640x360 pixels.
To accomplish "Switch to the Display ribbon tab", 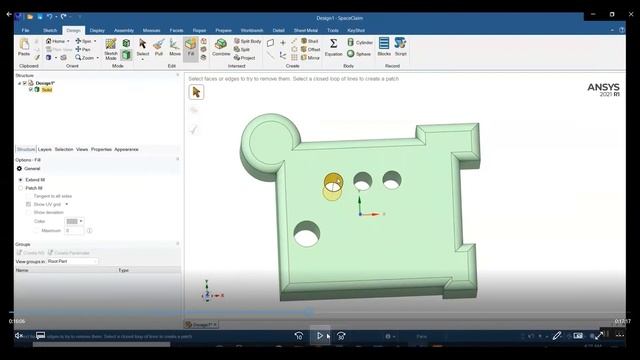I will tap(97, 30).
